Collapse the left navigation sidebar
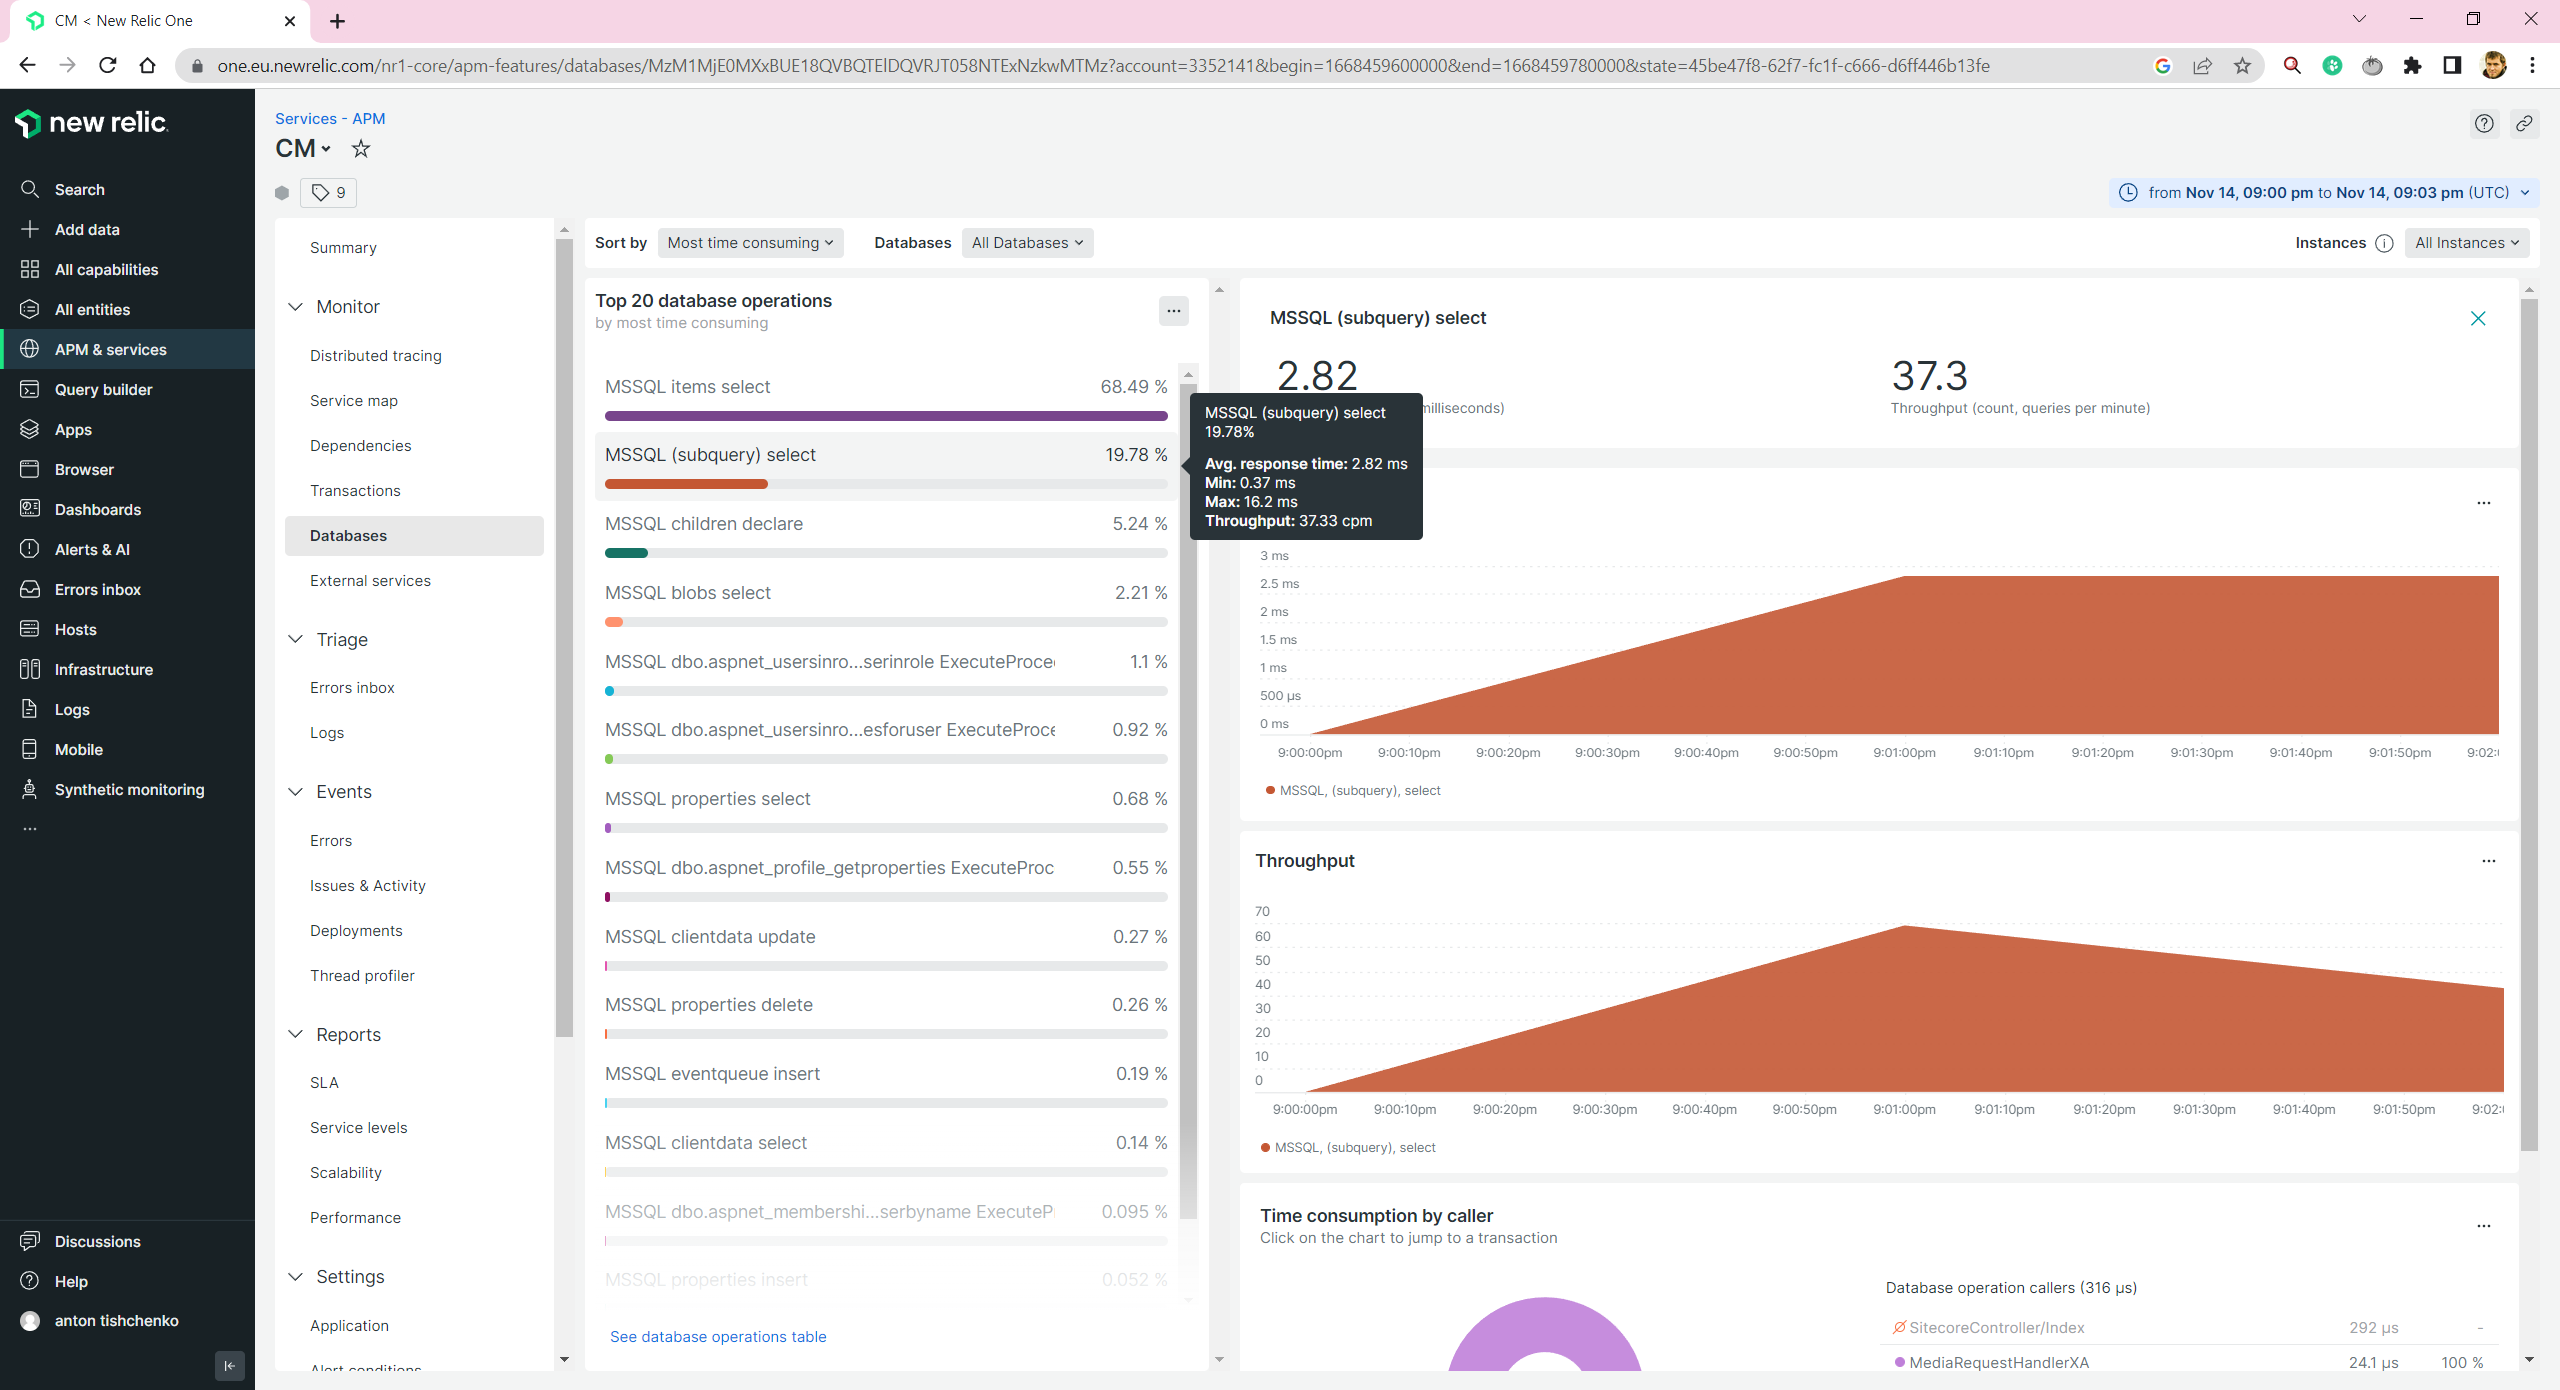Image resolution: width=2560 pixels, height=1390 pixels. click(229, 1366)
